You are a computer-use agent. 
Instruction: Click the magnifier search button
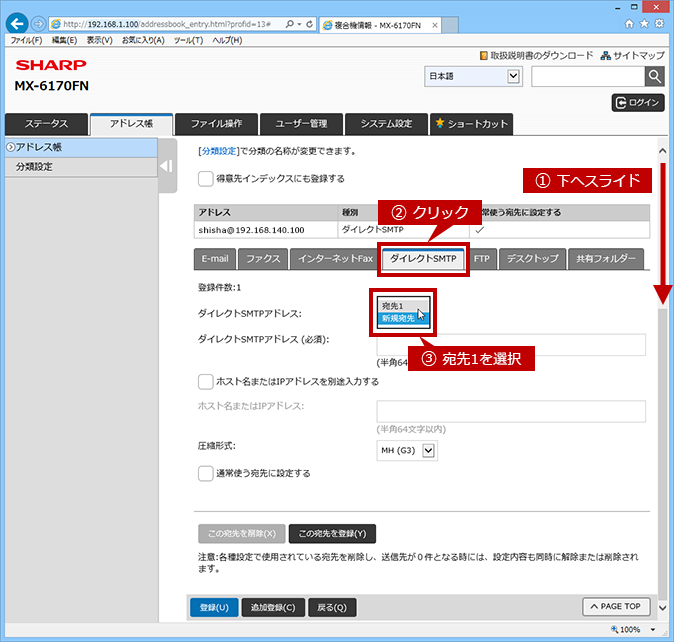[x=655, y=77]
